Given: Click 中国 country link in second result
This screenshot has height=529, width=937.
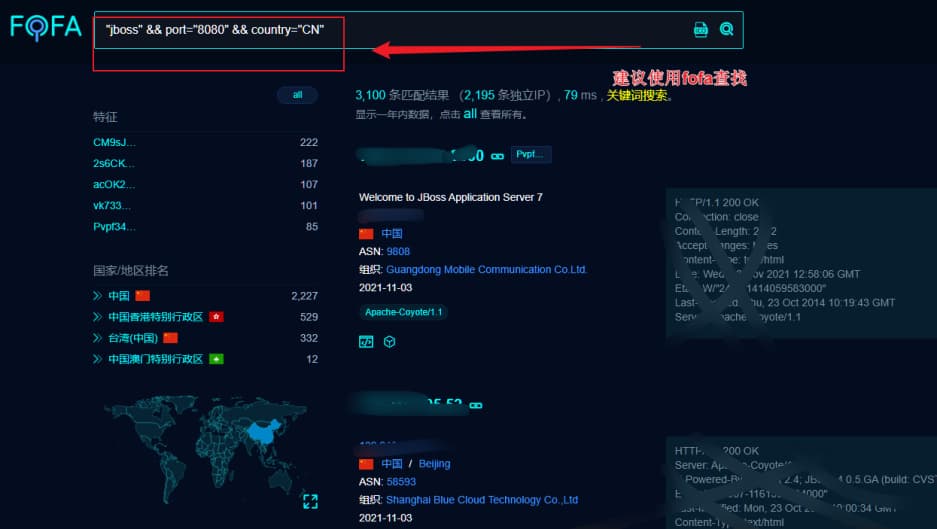Looking at the screenshot, I should coord(392,464).
